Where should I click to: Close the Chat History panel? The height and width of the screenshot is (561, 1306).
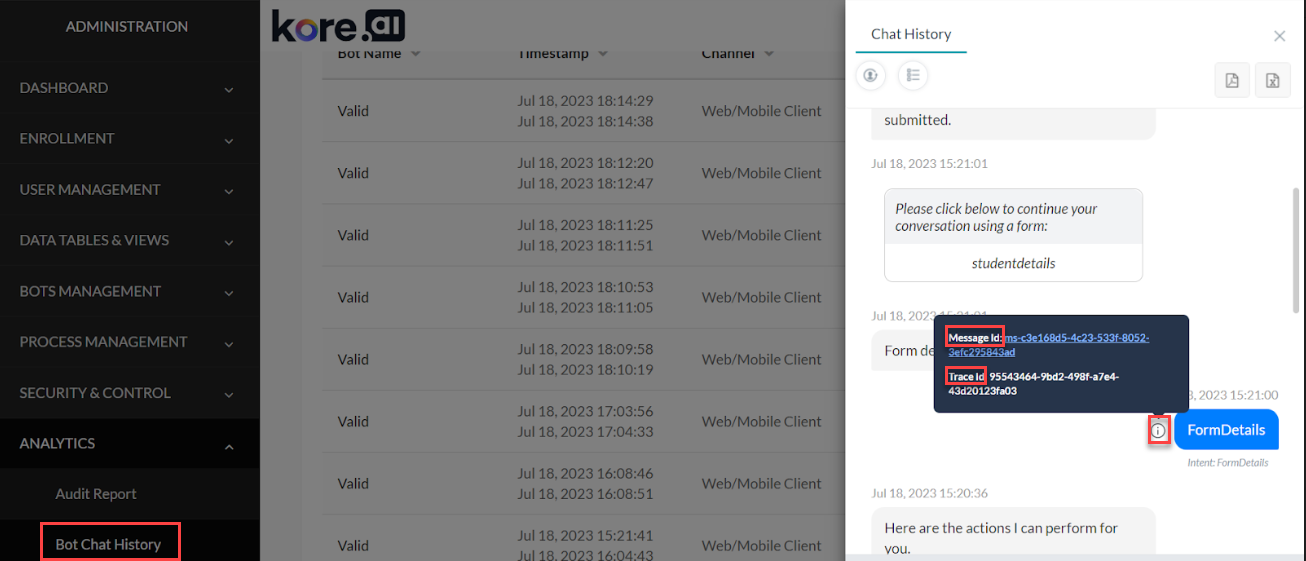pyautogui.click(x=1279, y=36)
